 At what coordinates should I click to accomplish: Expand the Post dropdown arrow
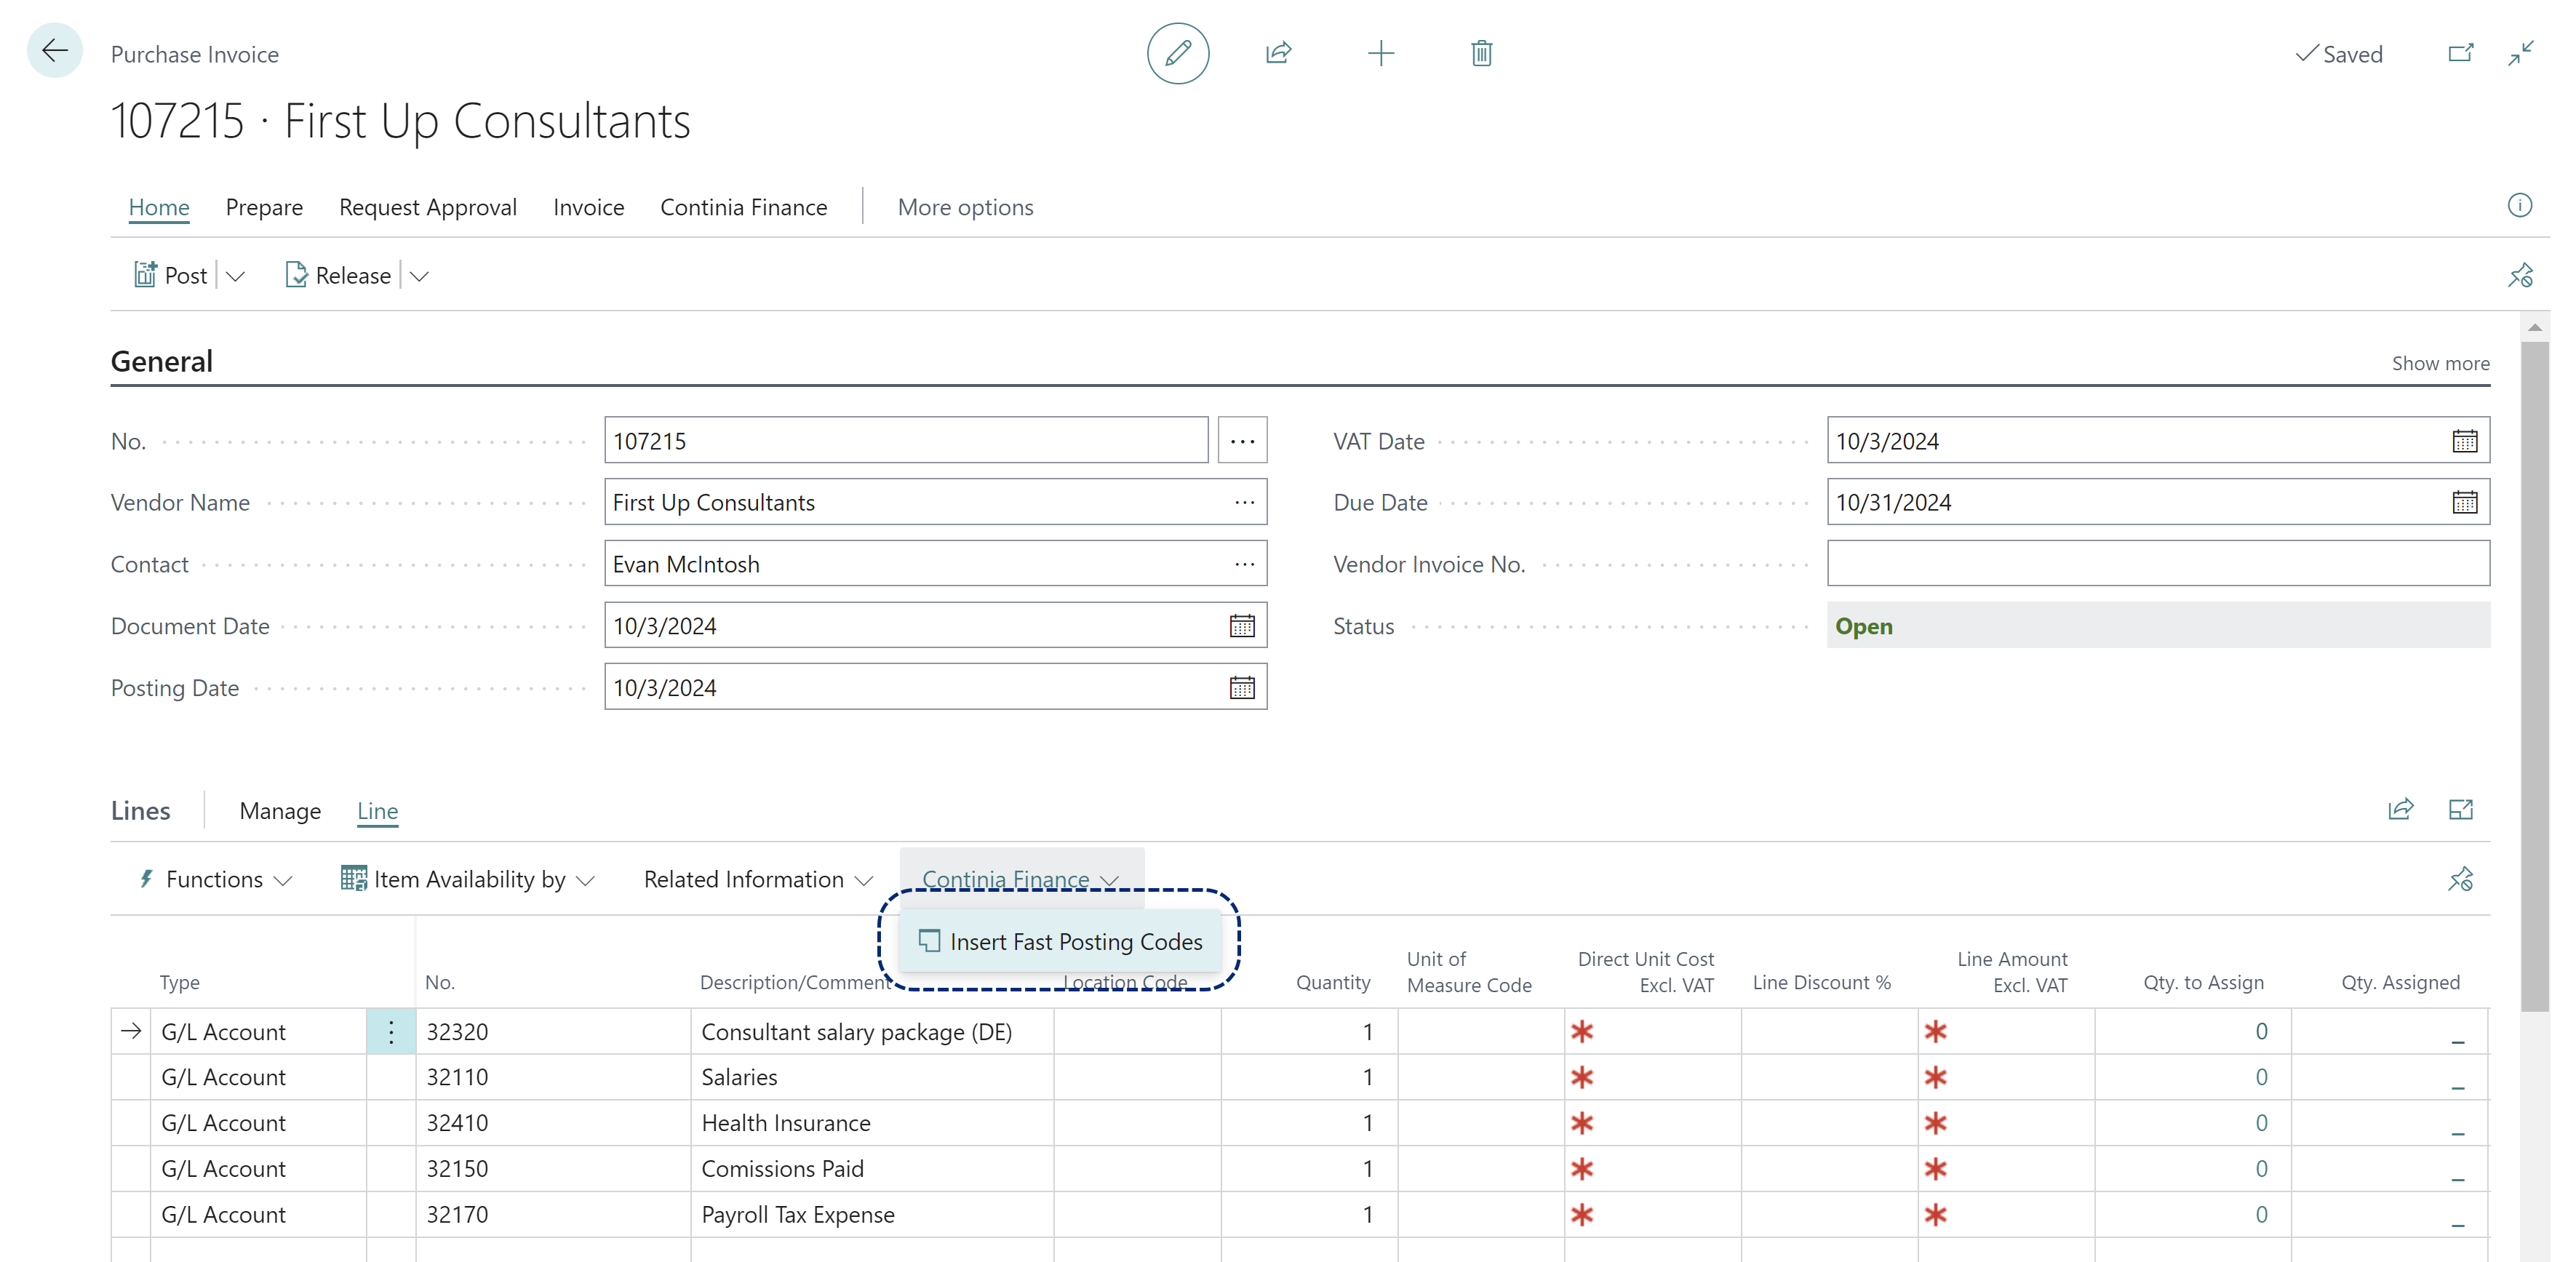point(238,274)
